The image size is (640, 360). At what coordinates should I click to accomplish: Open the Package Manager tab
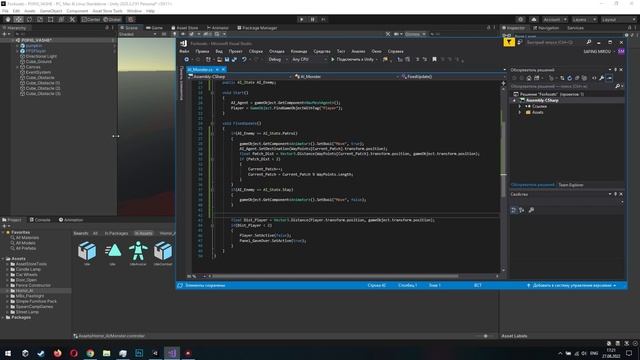point(257,28)
